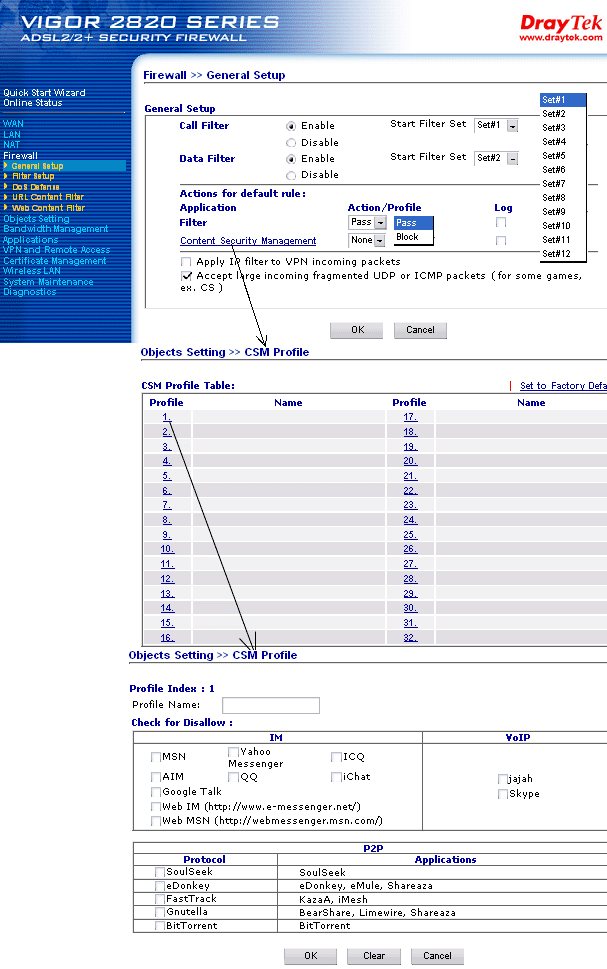Select Set#5 in the filter set list

click(562, 156)
